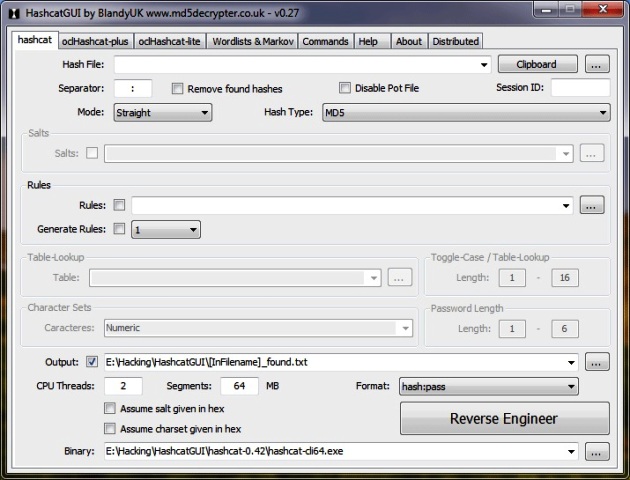Close the HashcatGUI window
The width and height of the screenshot is (630, 480).
pos(603,9)
